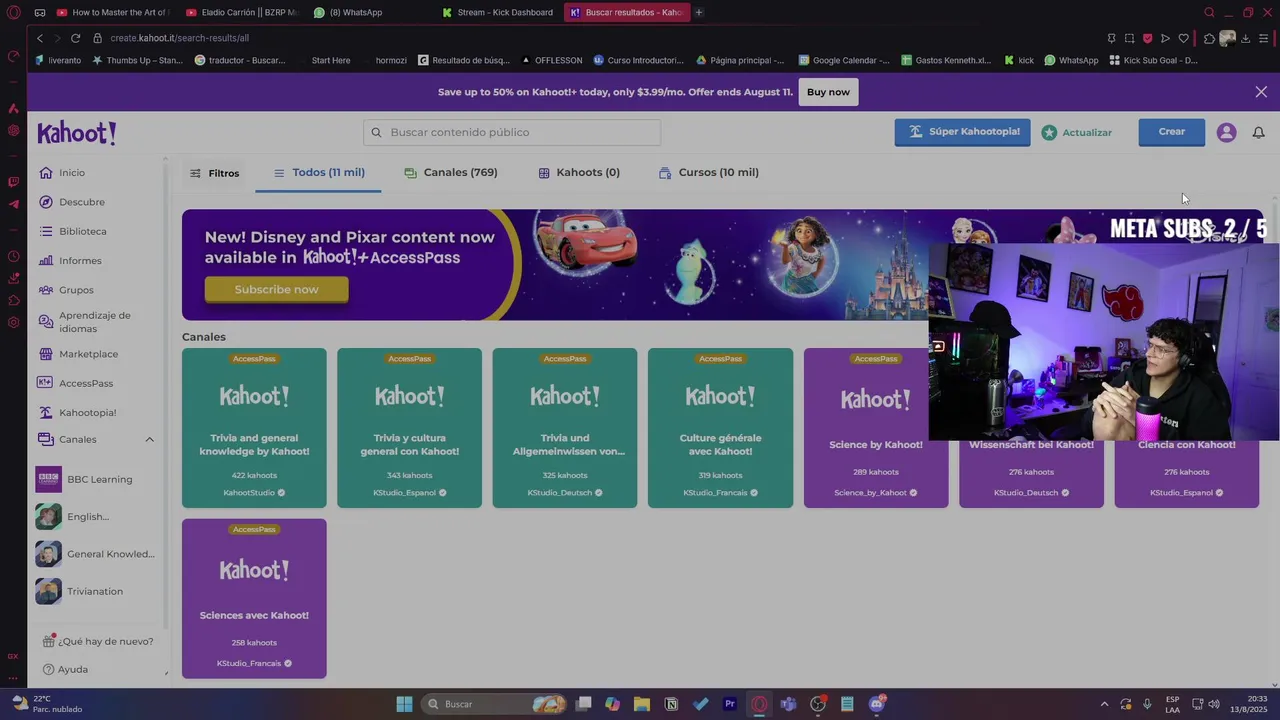This screenshot has width=1280, height=720.
Task: Switch to the Stream - Kick Dashboard tab
Action: 498,12
